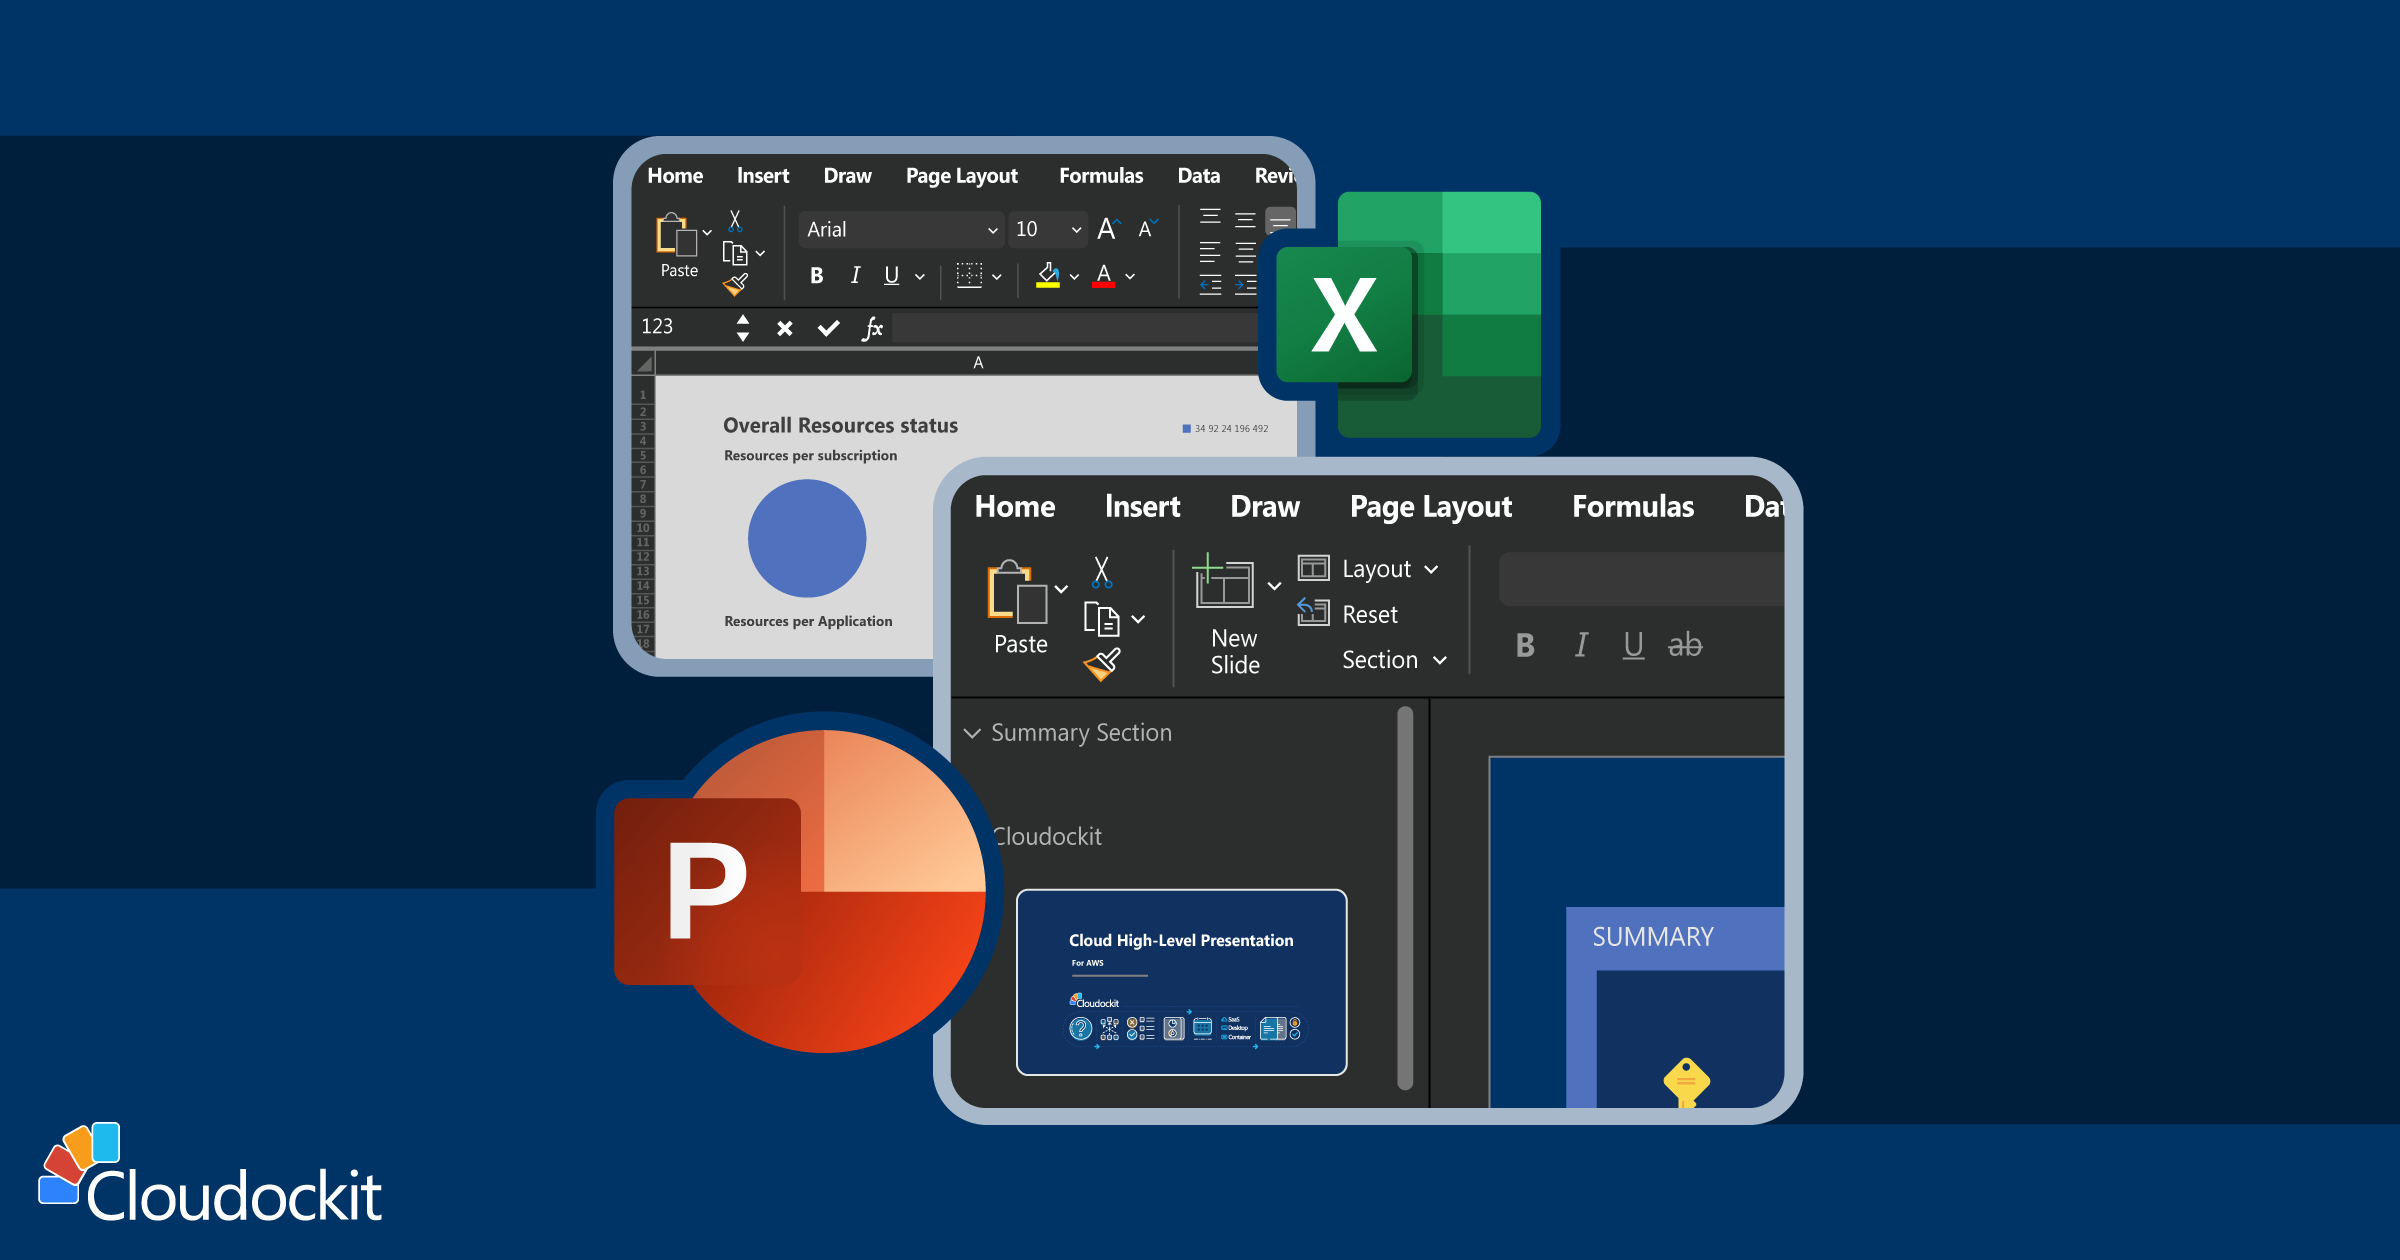
Task: Expand the Borders dropdown arrow
Action: click(x=997, y=277)
